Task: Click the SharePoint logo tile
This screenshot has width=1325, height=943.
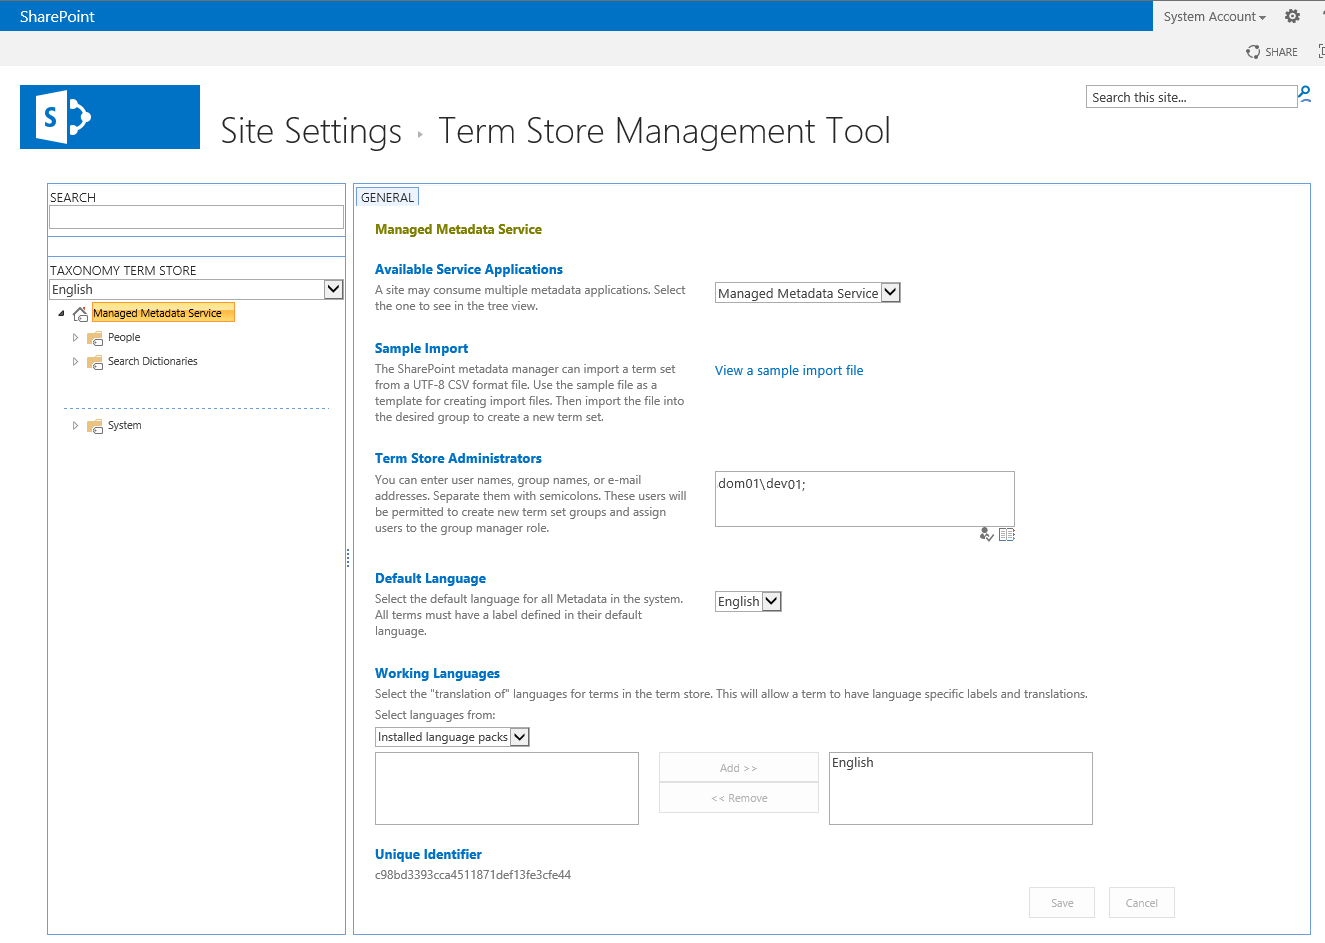Action: (110, 117)
